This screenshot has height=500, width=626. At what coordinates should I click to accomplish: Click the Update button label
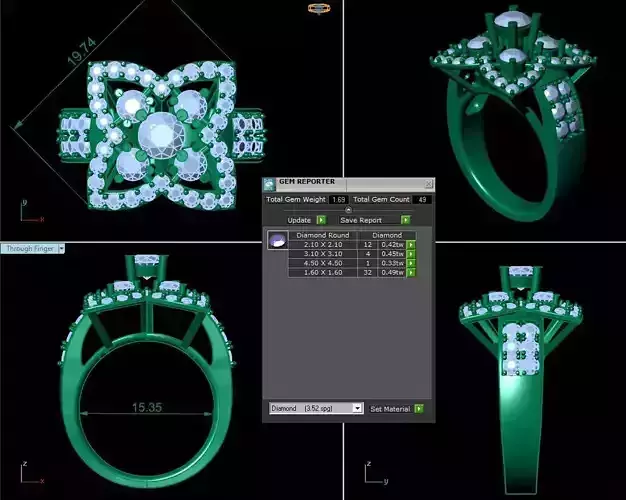299,220
